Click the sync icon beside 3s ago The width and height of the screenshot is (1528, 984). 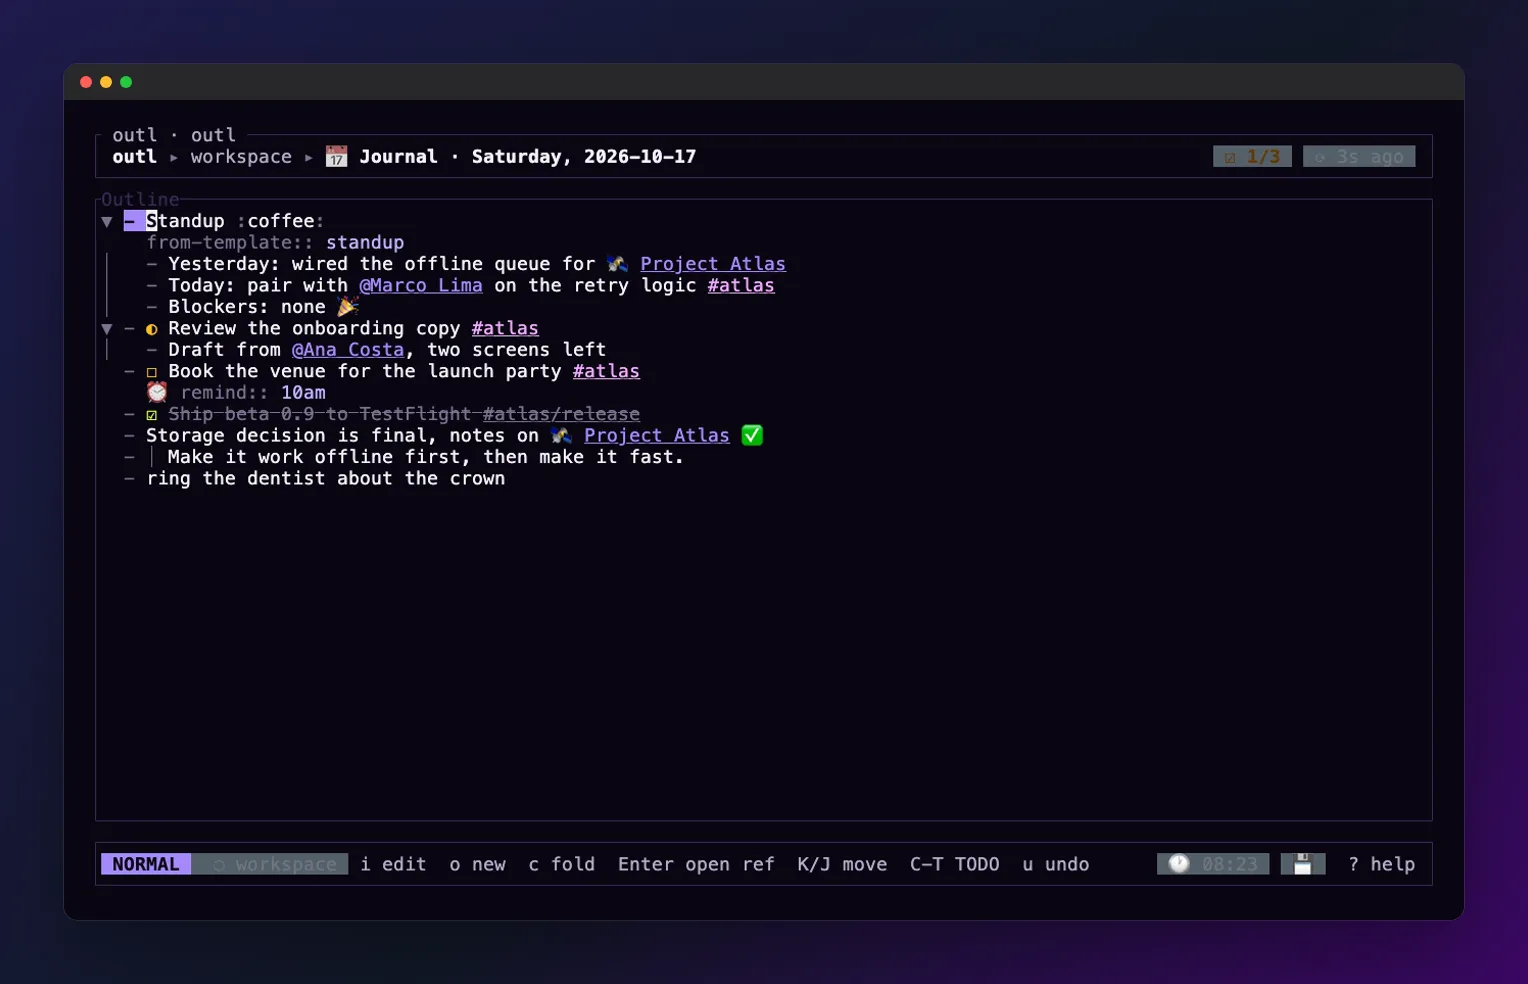[x=1319, y=157]
